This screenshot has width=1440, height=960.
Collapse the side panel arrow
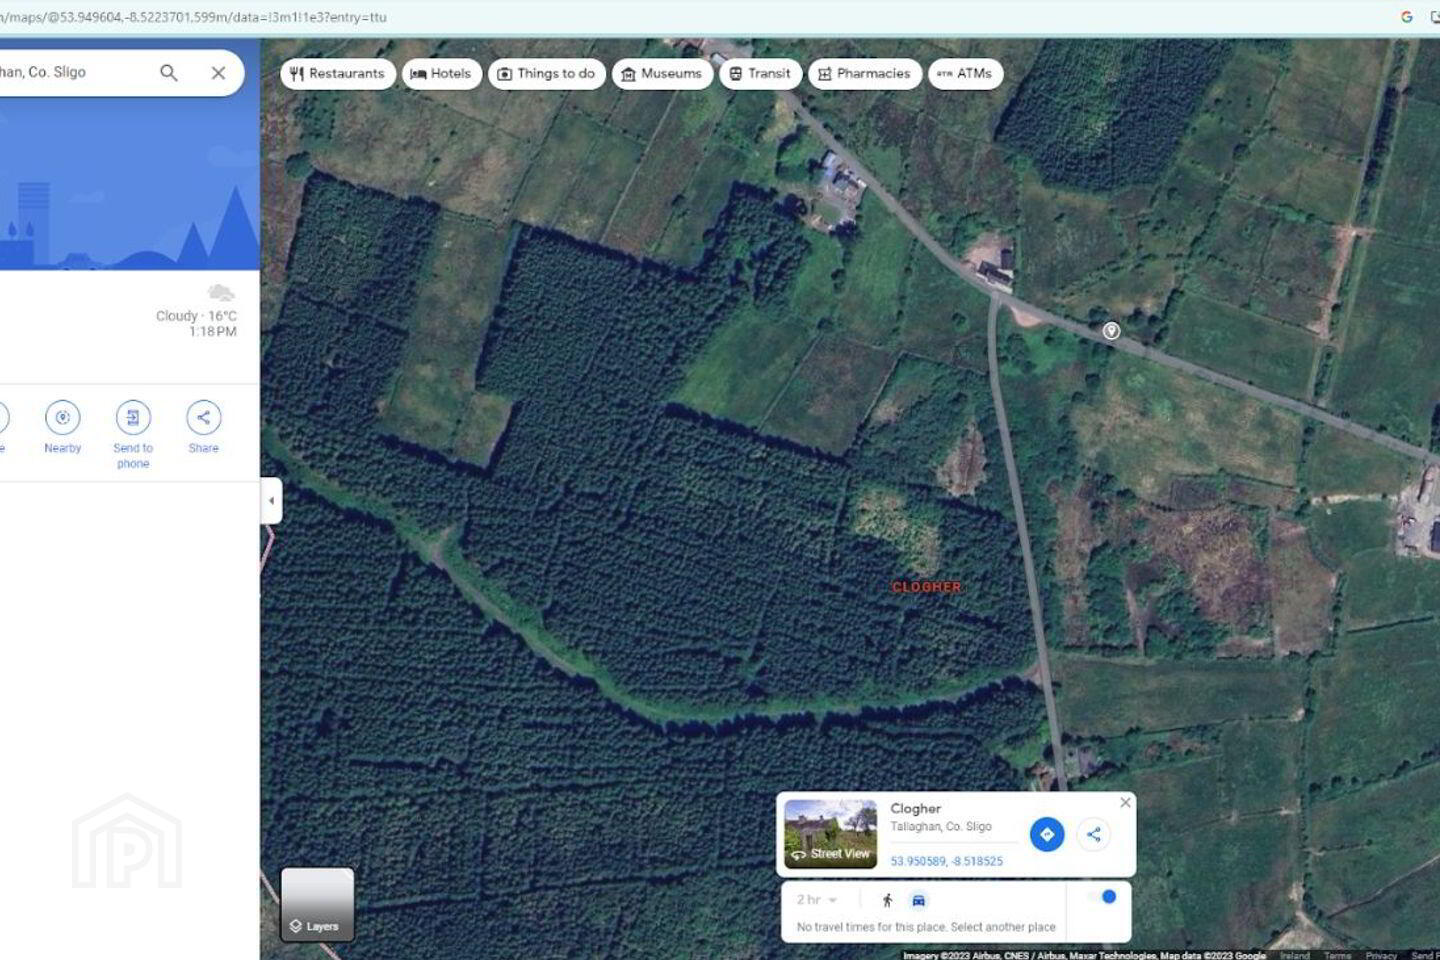271,501
